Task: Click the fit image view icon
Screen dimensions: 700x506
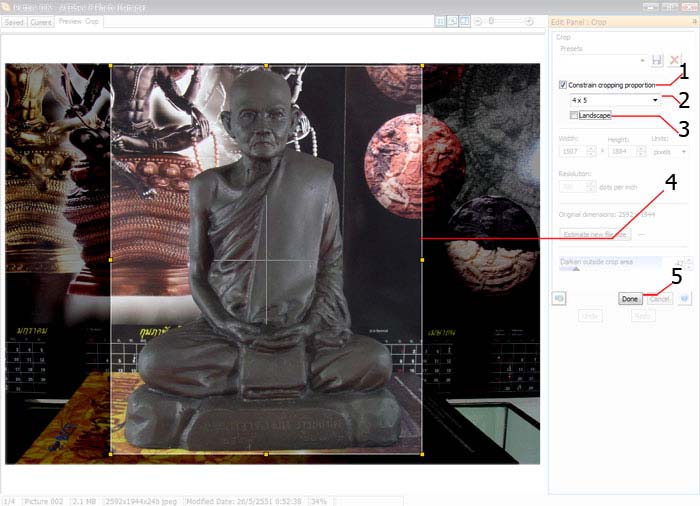Action: (x=452, y=21)
